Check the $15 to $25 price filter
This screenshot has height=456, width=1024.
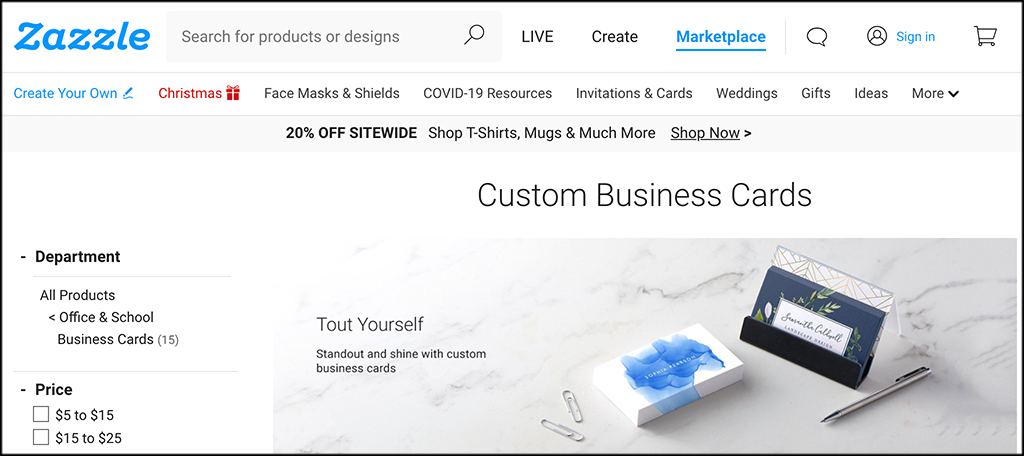pos(41,437)
